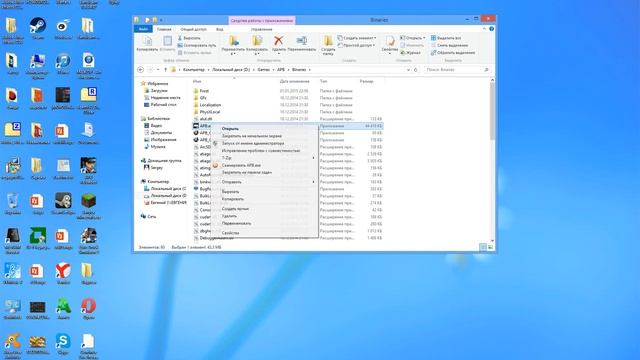The width and height of the screenshot is (640, 360).
Task: Choose Свойства in the context menu
Action: click(264, 233)
